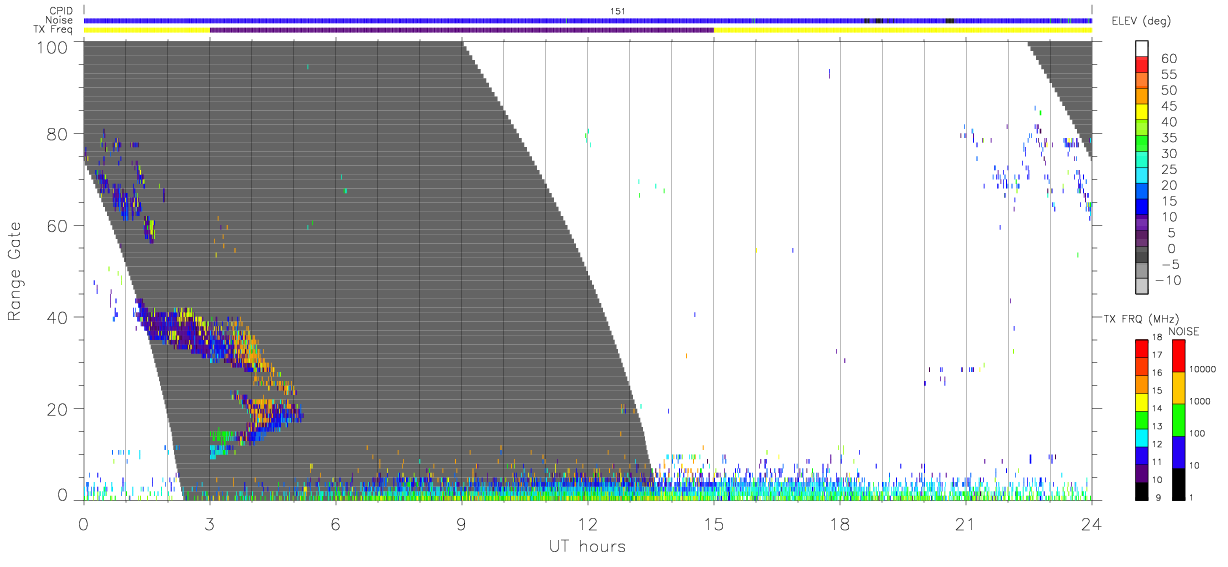Image resolution: width=1228 pixels, height=567 pixels.
Task: Pick the blue segment of the NOISE colorbar
Action: tap(1177, 451)
